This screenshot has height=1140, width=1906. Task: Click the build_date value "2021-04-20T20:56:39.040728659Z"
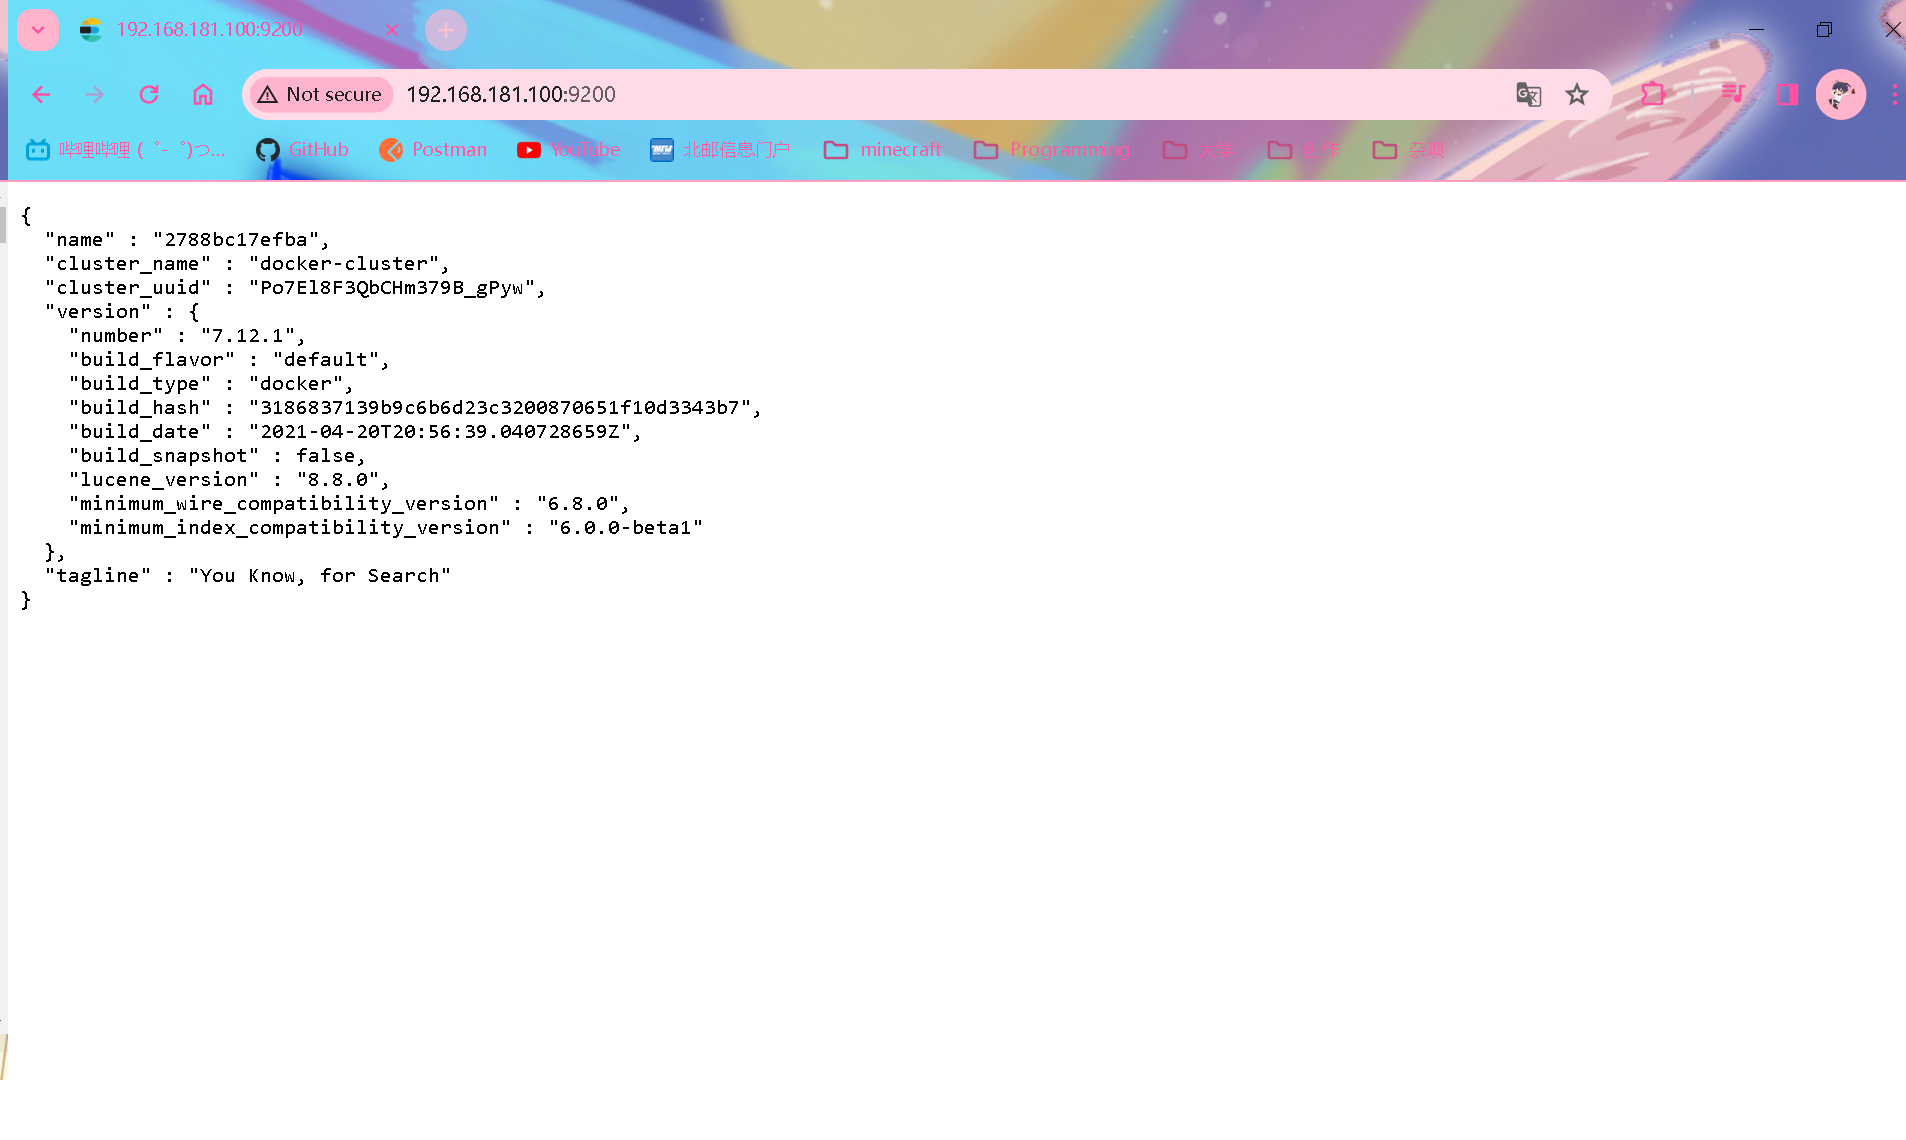click(x=440, y=432)
